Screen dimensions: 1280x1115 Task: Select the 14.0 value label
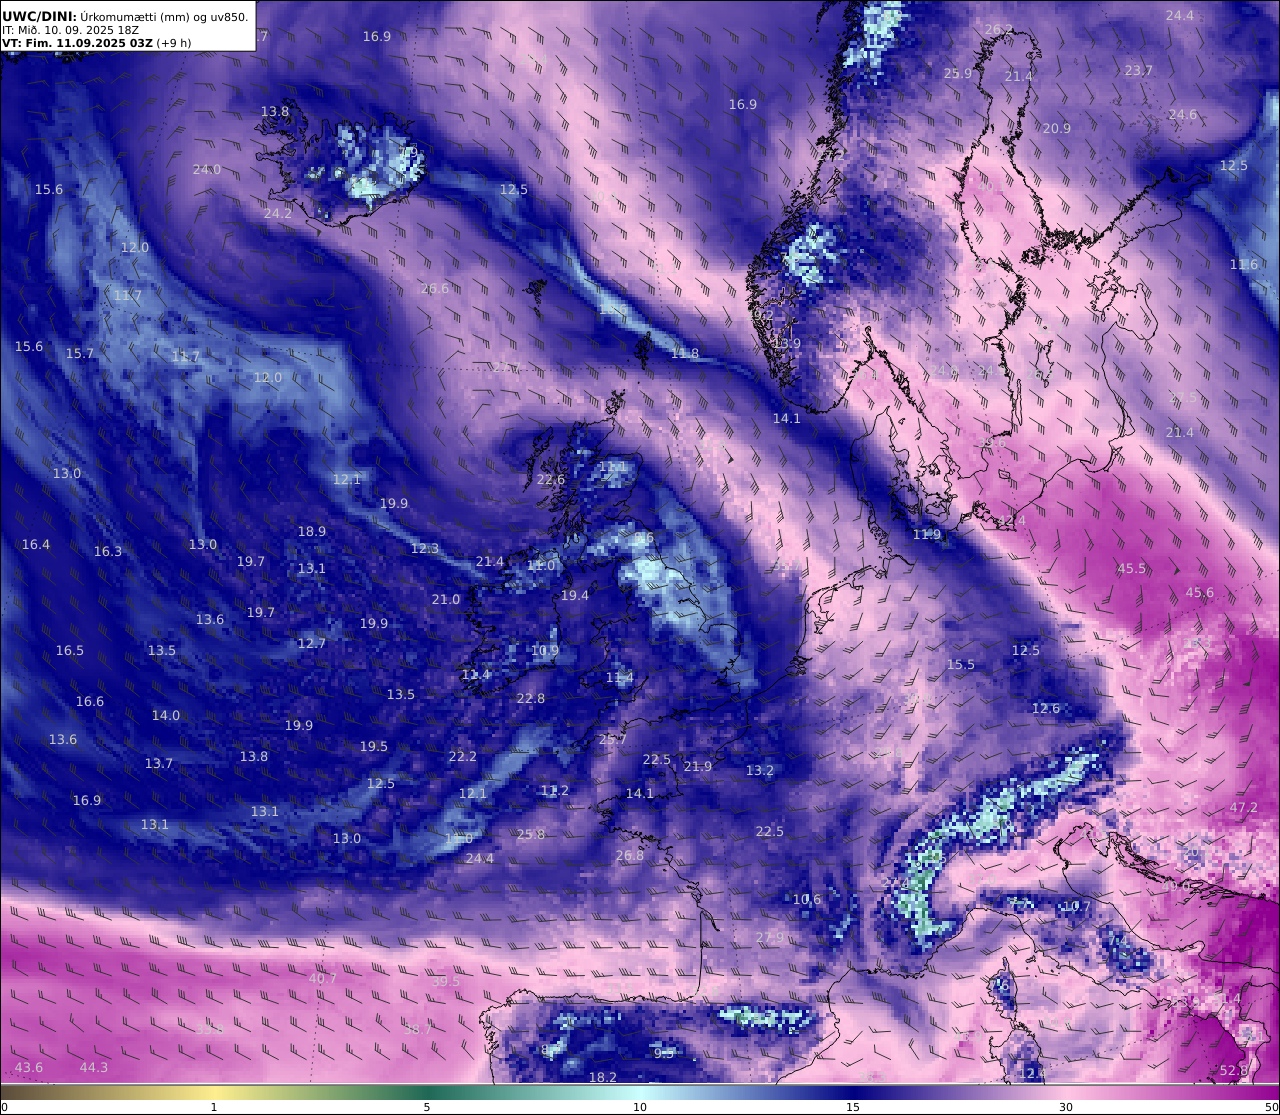[166, 716]
